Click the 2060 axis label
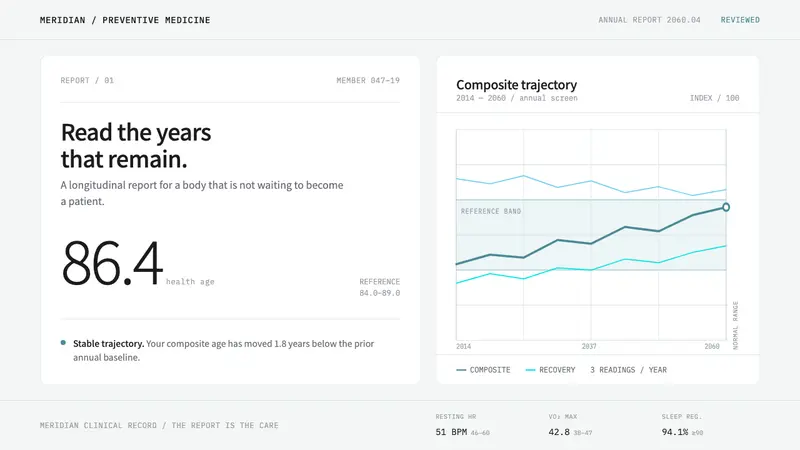Viewport: 800px width, 450px height. click(x=712, y=346)
